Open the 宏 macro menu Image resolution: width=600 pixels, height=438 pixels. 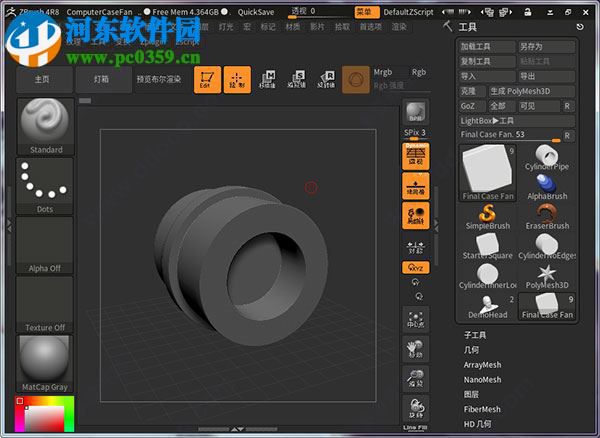coord(247,27)
